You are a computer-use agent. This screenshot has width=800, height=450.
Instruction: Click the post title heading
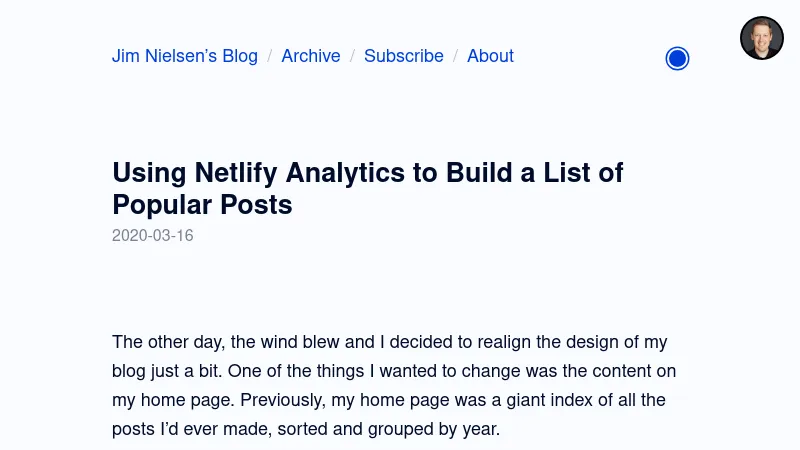tap(367, 188)
